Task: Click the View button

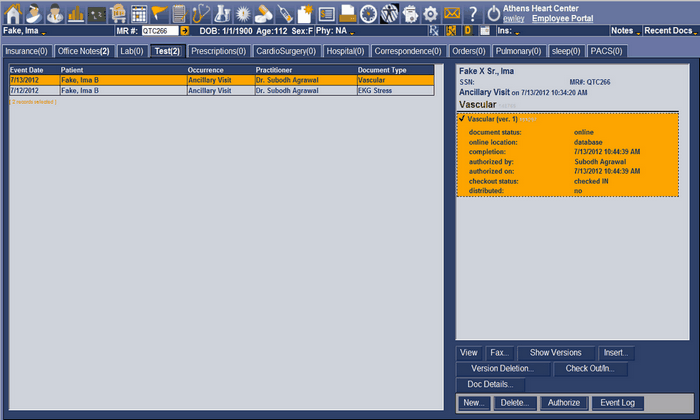Action: point(469,353)
